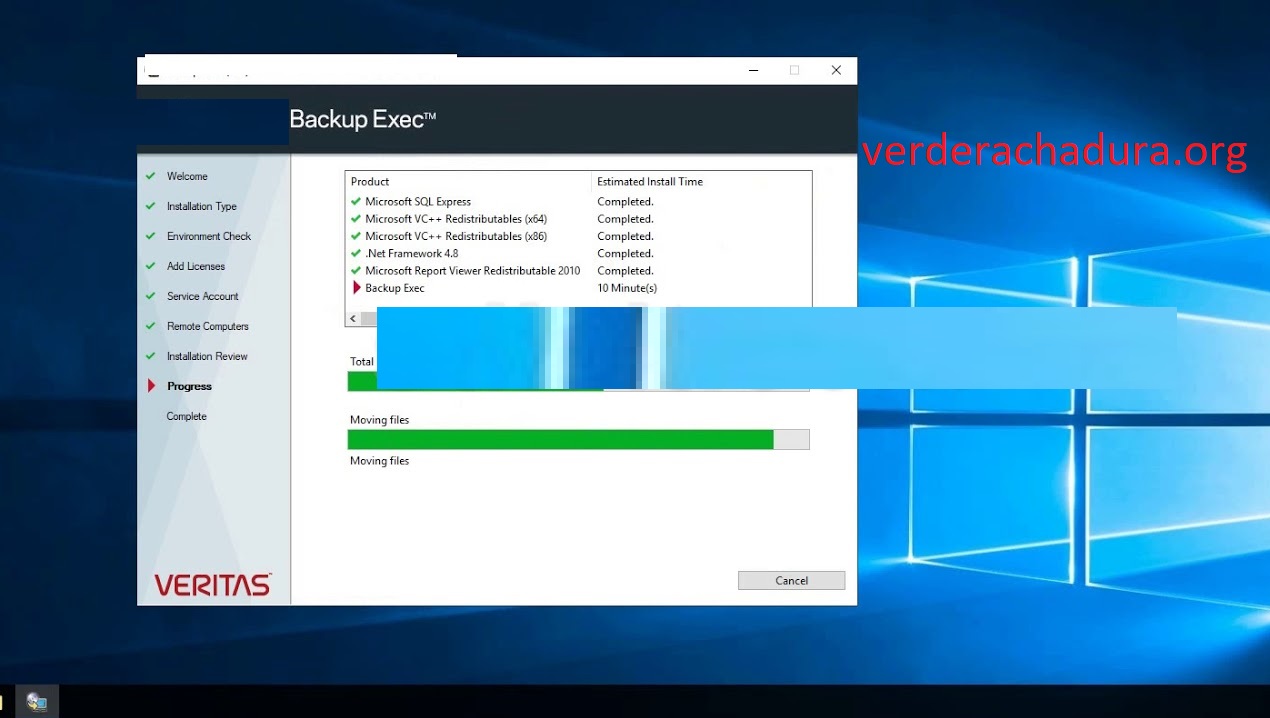Image resolution: width=1270 pixels, height=718 pixels.
Task: Select the .Net Framework 4.8 row
Action: tap(578, 253)
